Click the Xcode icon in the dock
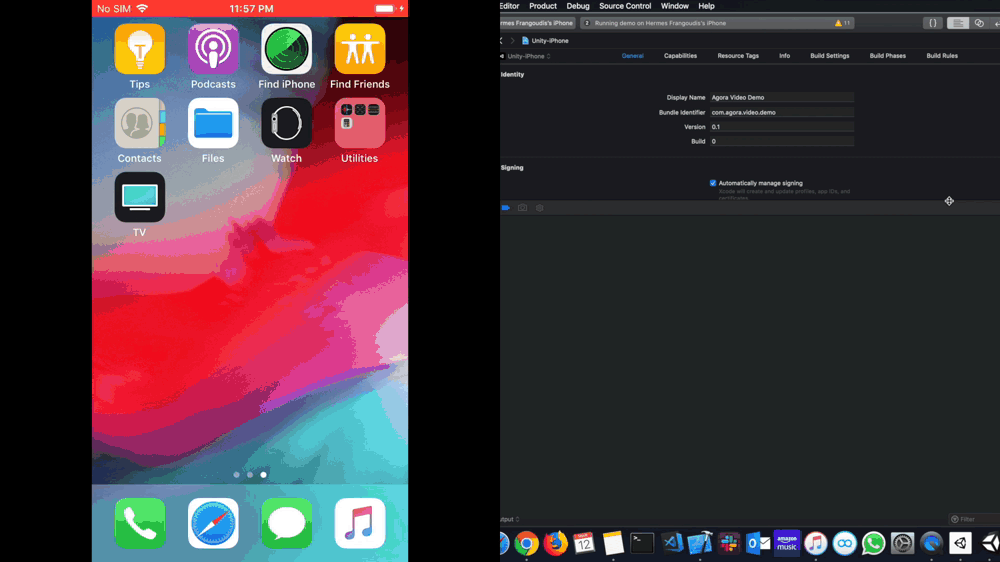Viewport: 1000px width, 562px height. pyautogui.click(x=700, y=544)
